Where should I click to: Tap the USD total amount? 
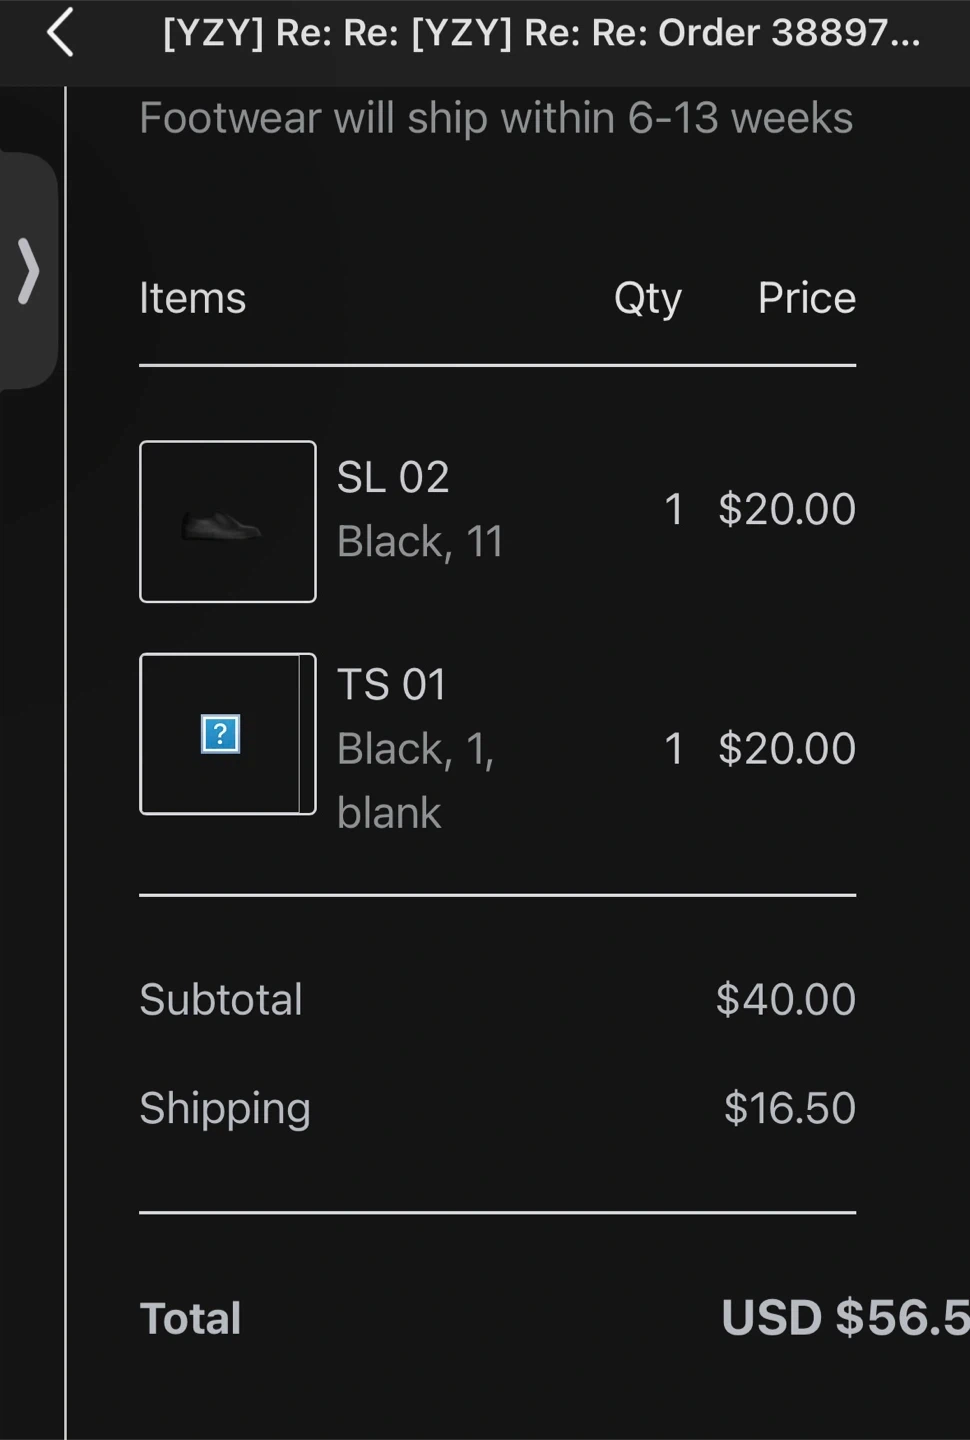point(845,1318)
